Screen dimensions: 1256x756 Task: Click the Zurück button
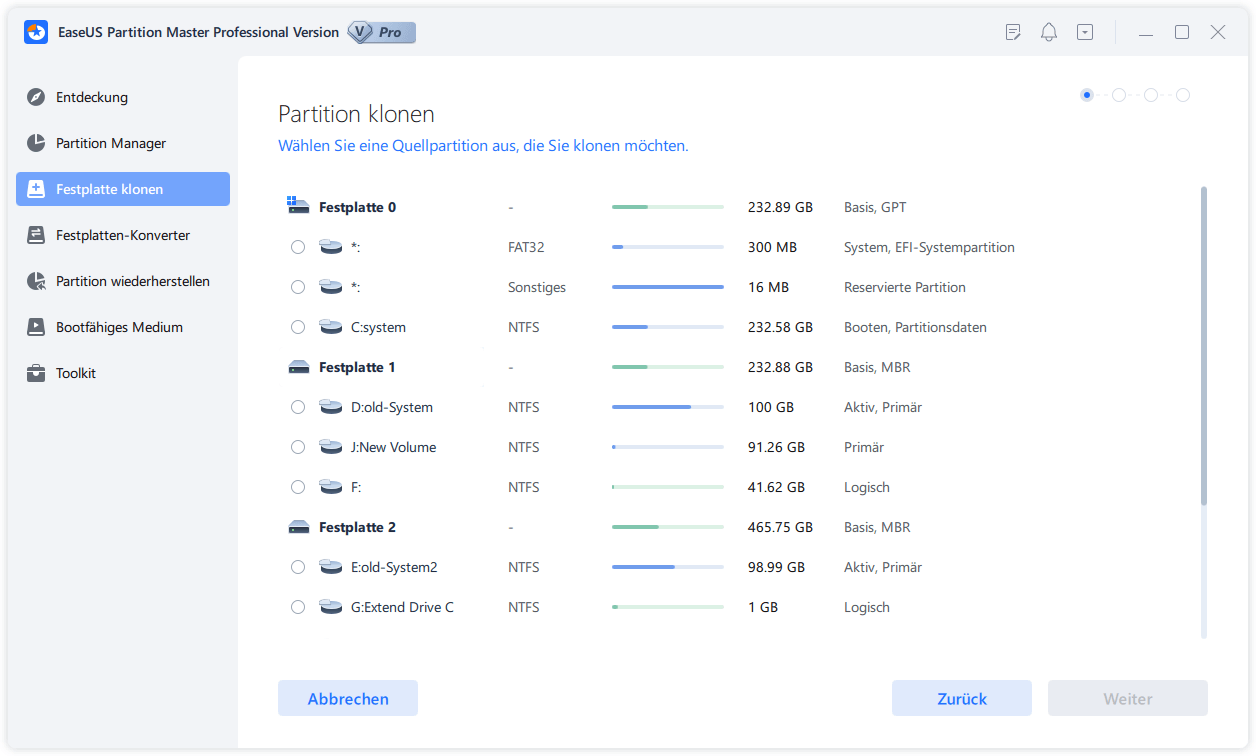point(962,699)
